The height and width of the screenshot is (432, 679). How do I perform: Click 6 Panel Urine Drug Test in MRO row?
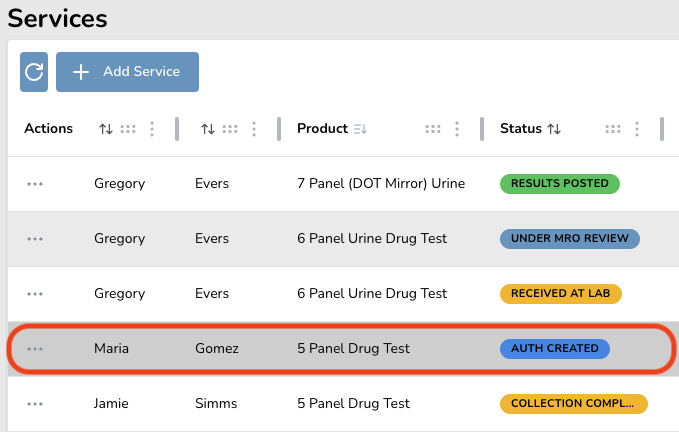click(x=372, y=239)
